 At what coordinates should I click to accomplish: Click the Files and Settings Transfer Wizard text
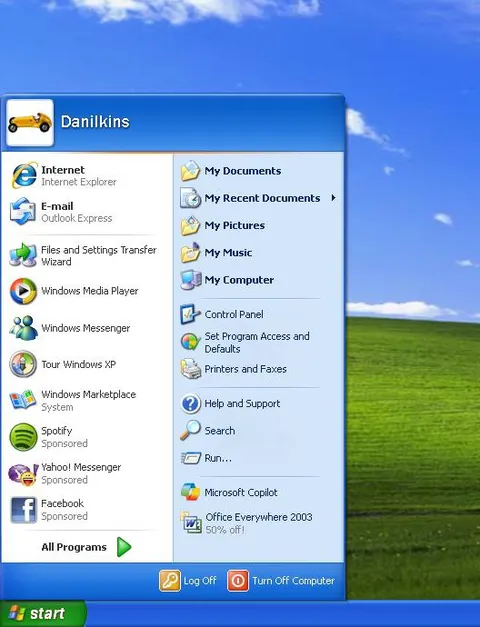click(x=99, y=256)
